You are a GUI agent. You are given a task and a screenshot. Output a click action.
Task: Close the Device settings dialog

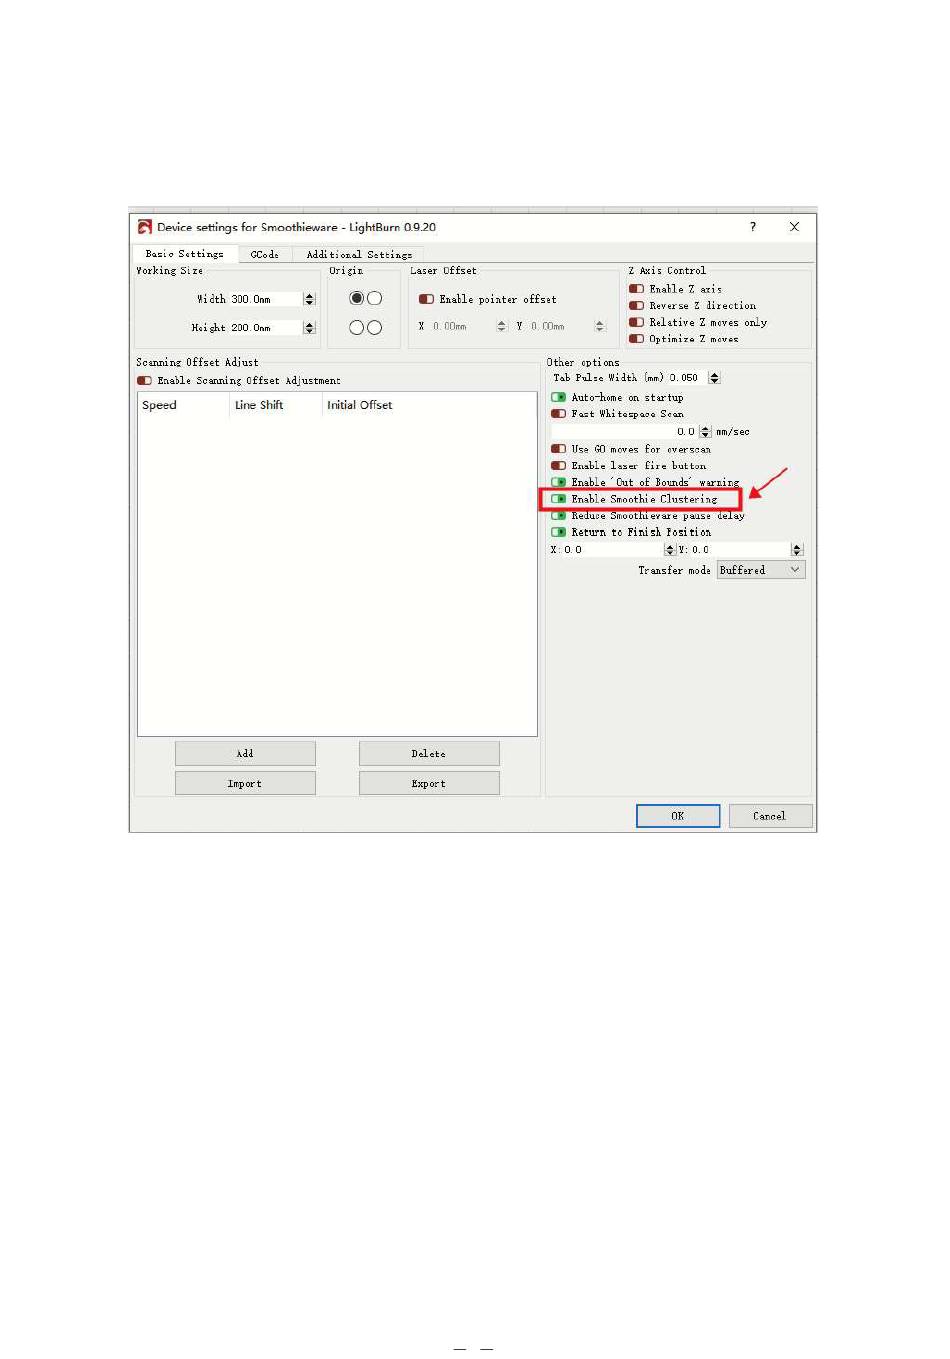pyautogui.click(x=794, y=227)
